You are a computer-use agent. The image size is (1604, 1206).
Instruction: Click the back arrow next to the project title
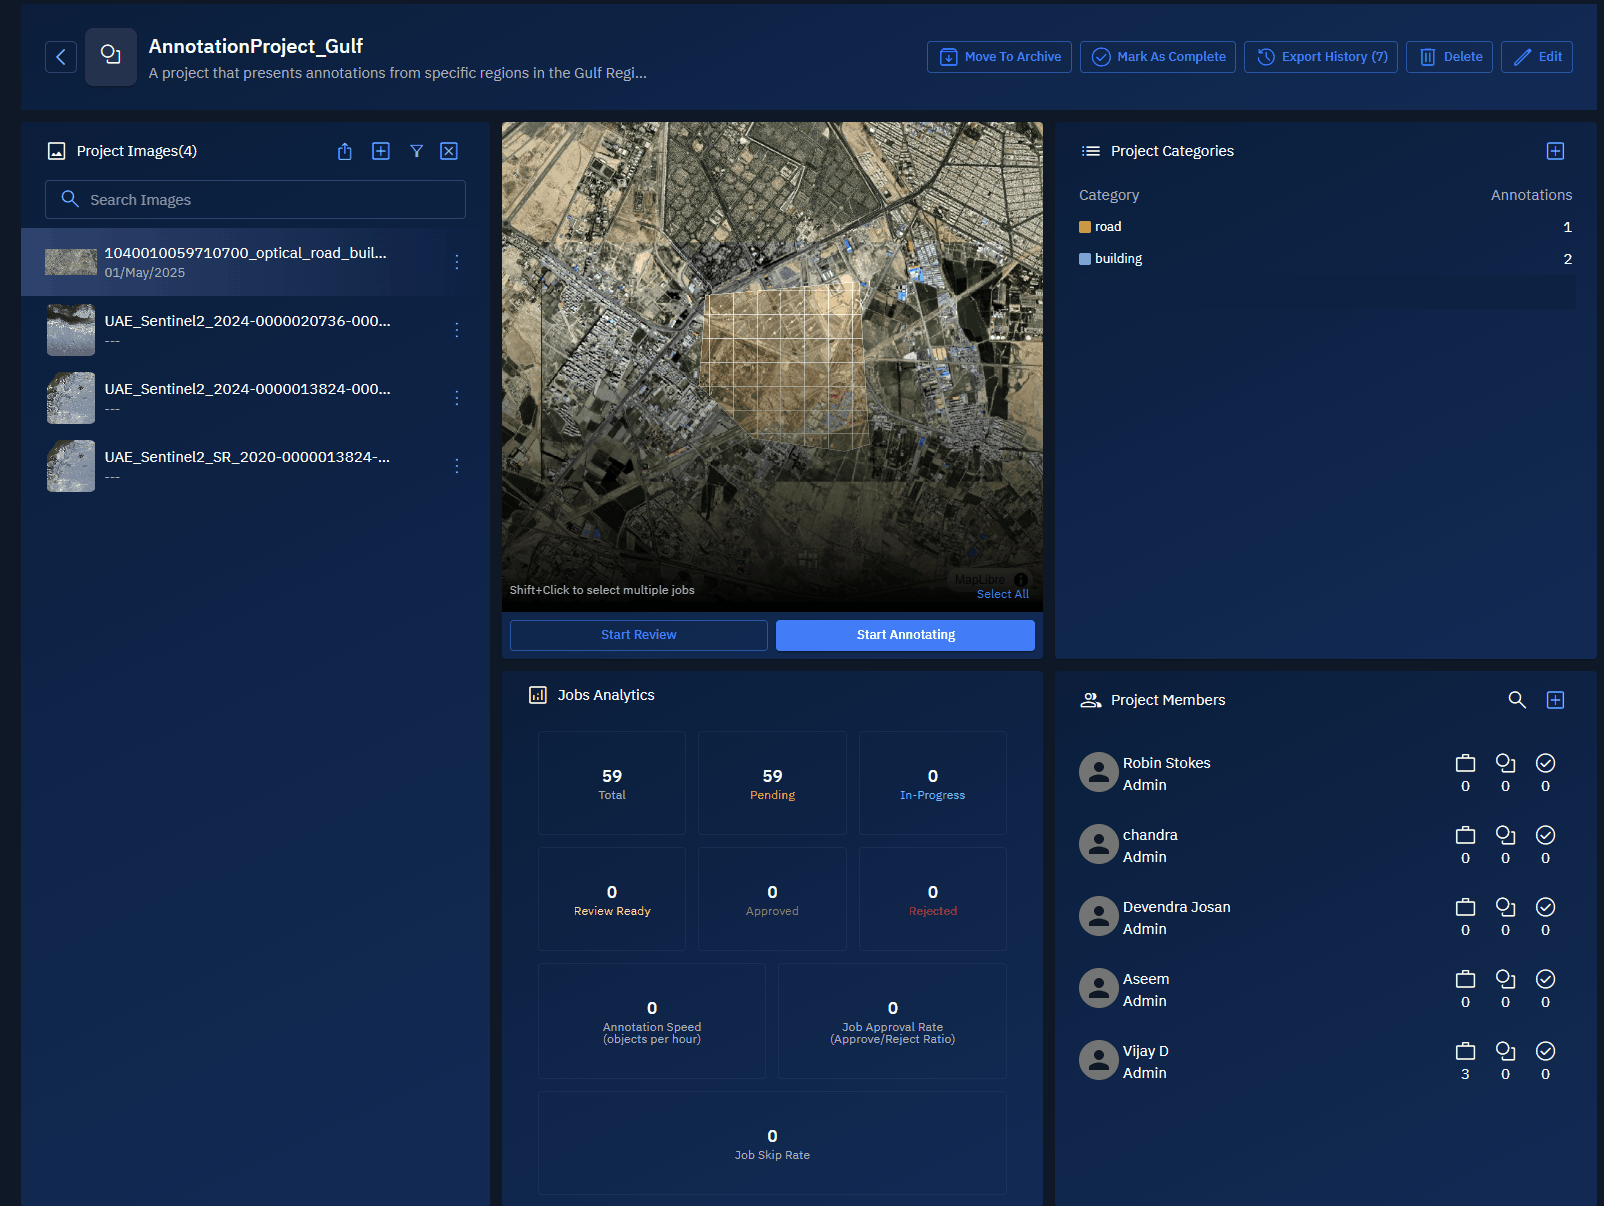[x=61, y=57]
